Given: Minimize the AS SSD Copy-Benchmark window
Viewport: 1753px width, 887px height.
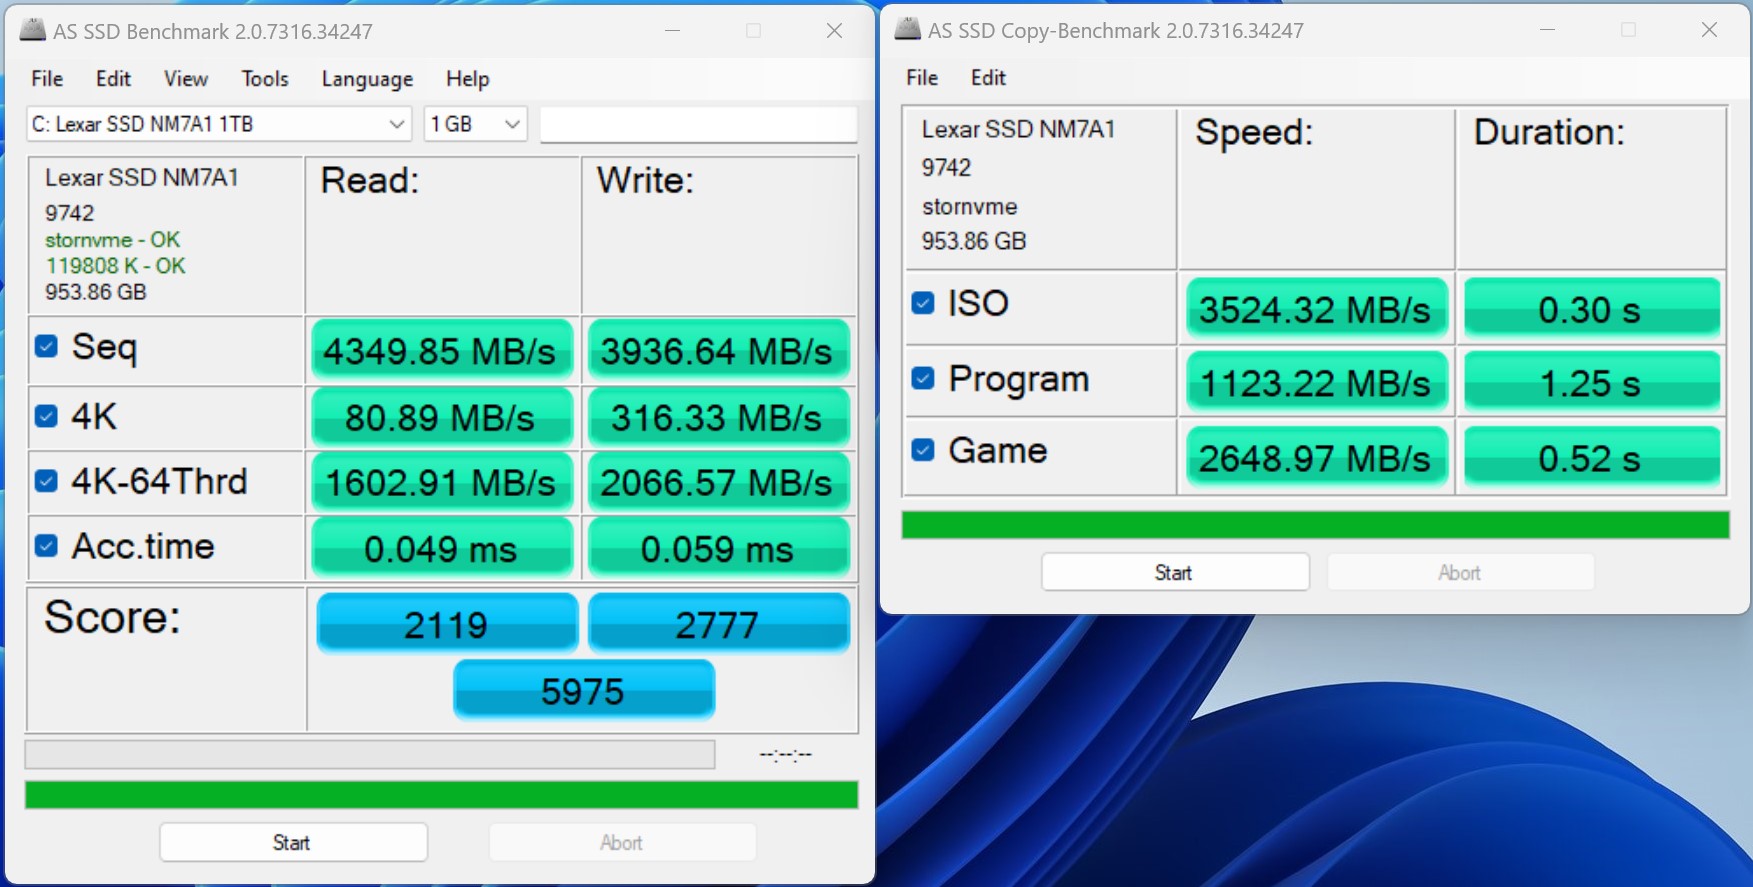Looking at the screenshot, I should click(1547, 30).
